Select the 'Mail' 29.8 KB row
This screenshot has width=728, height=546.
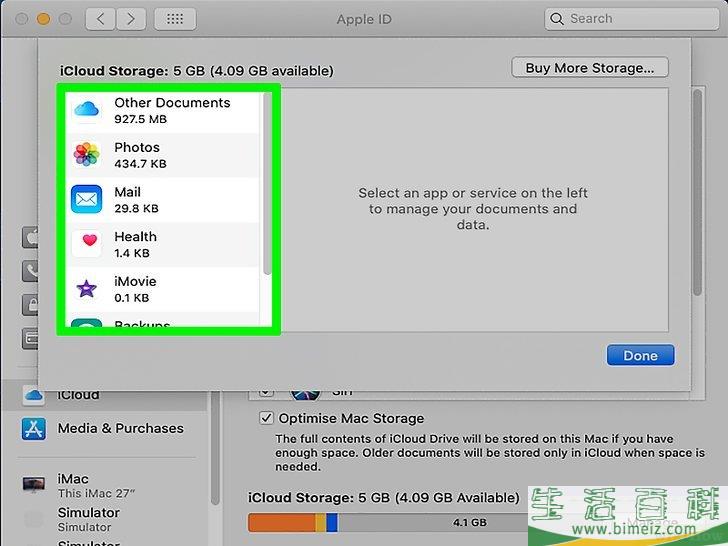coord(162,200)
